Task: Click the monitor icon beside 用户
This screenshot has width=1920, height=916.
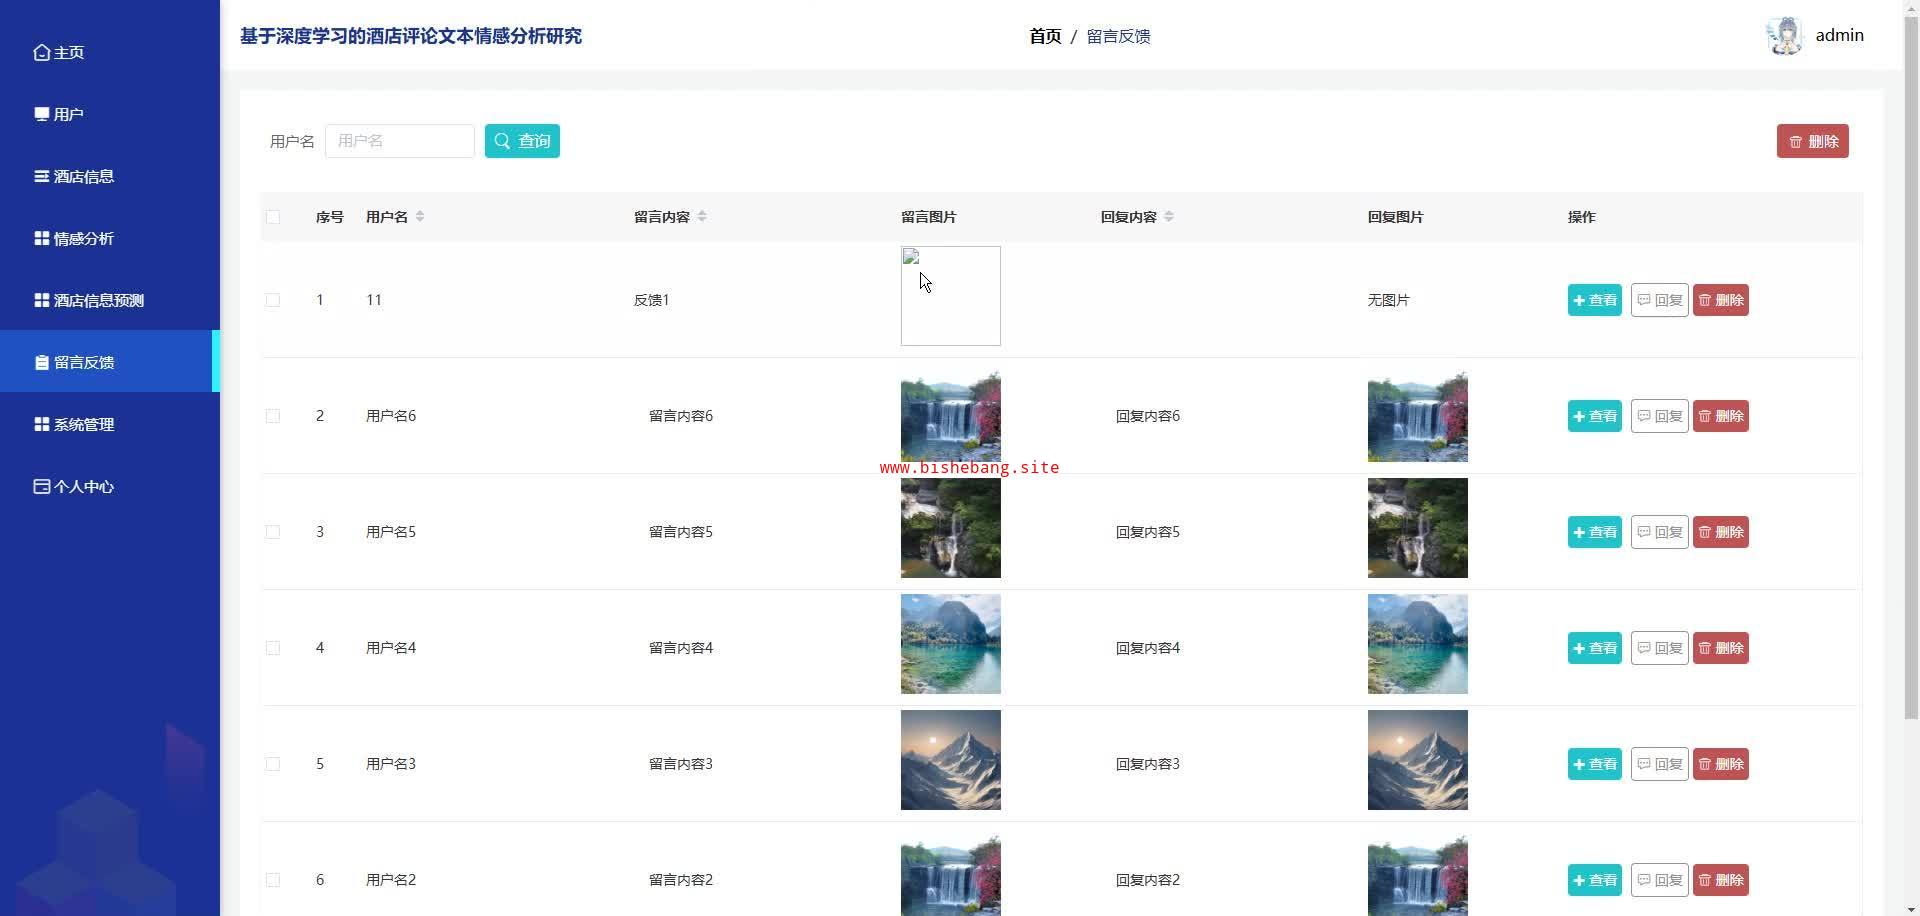Action: [41, 114]
